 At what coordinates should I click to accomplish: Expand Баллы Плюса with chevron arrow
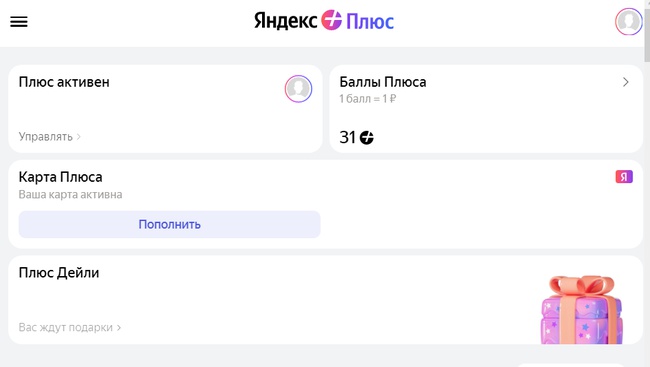[626, 82]
